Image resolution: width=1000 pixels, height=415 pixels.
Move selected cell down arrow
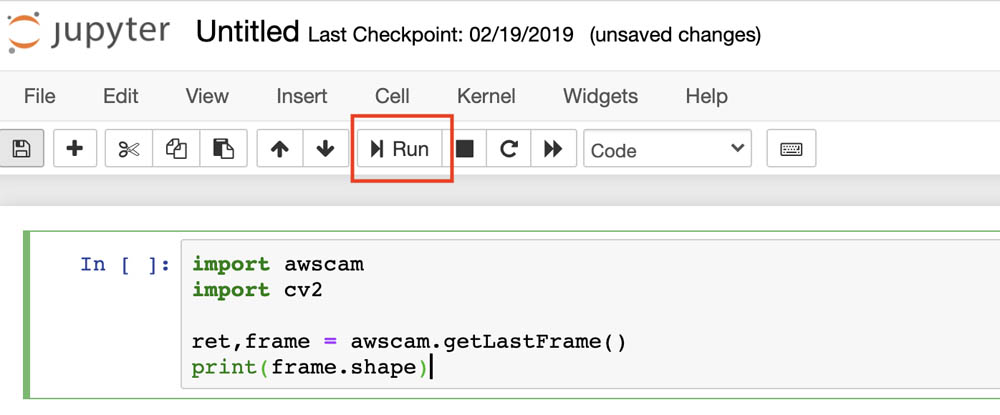click(x=325, y=149)
